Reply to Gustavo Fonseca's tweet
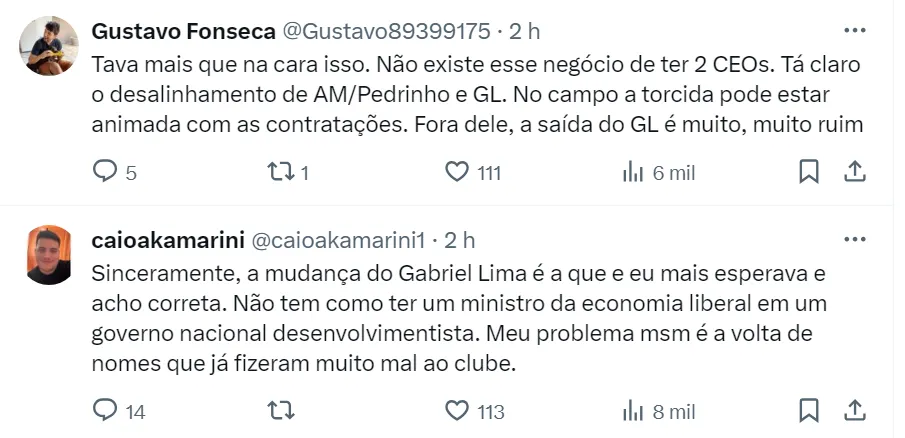This screenshot has width=905, height=438. (105, 172)
